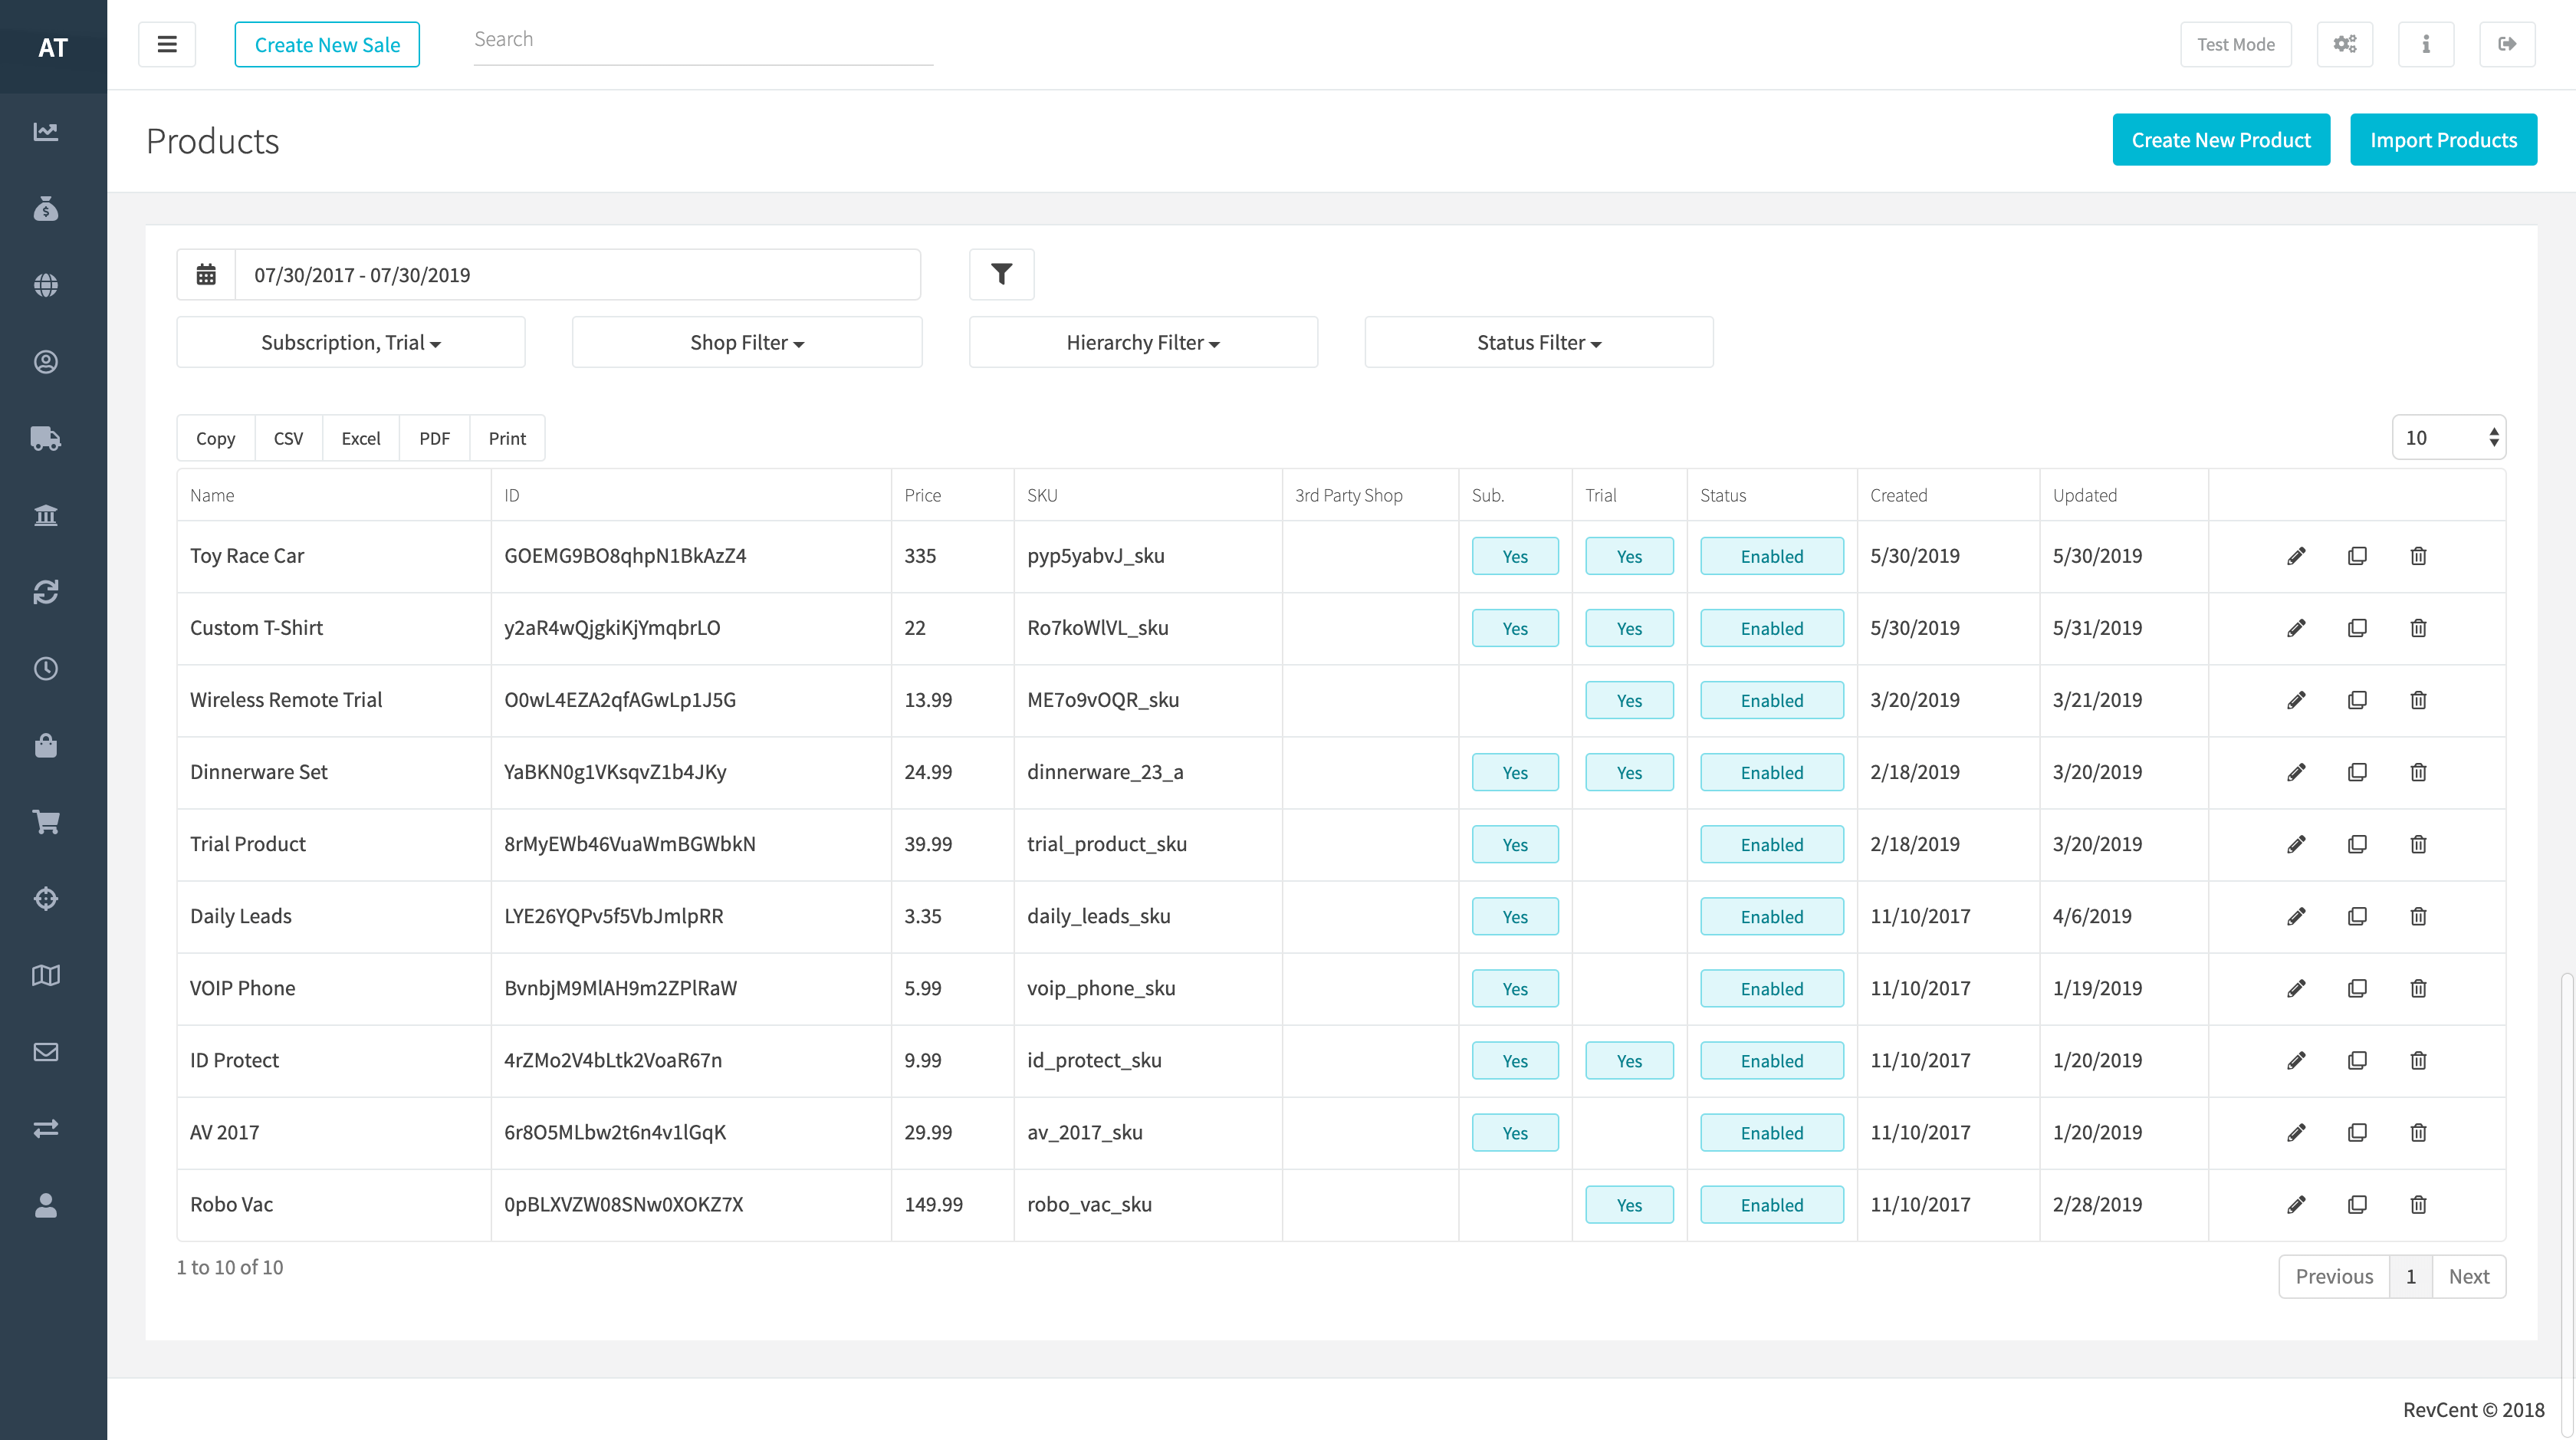Open the calendar date picker icon

pyautogui.click(x=206, y=274)
